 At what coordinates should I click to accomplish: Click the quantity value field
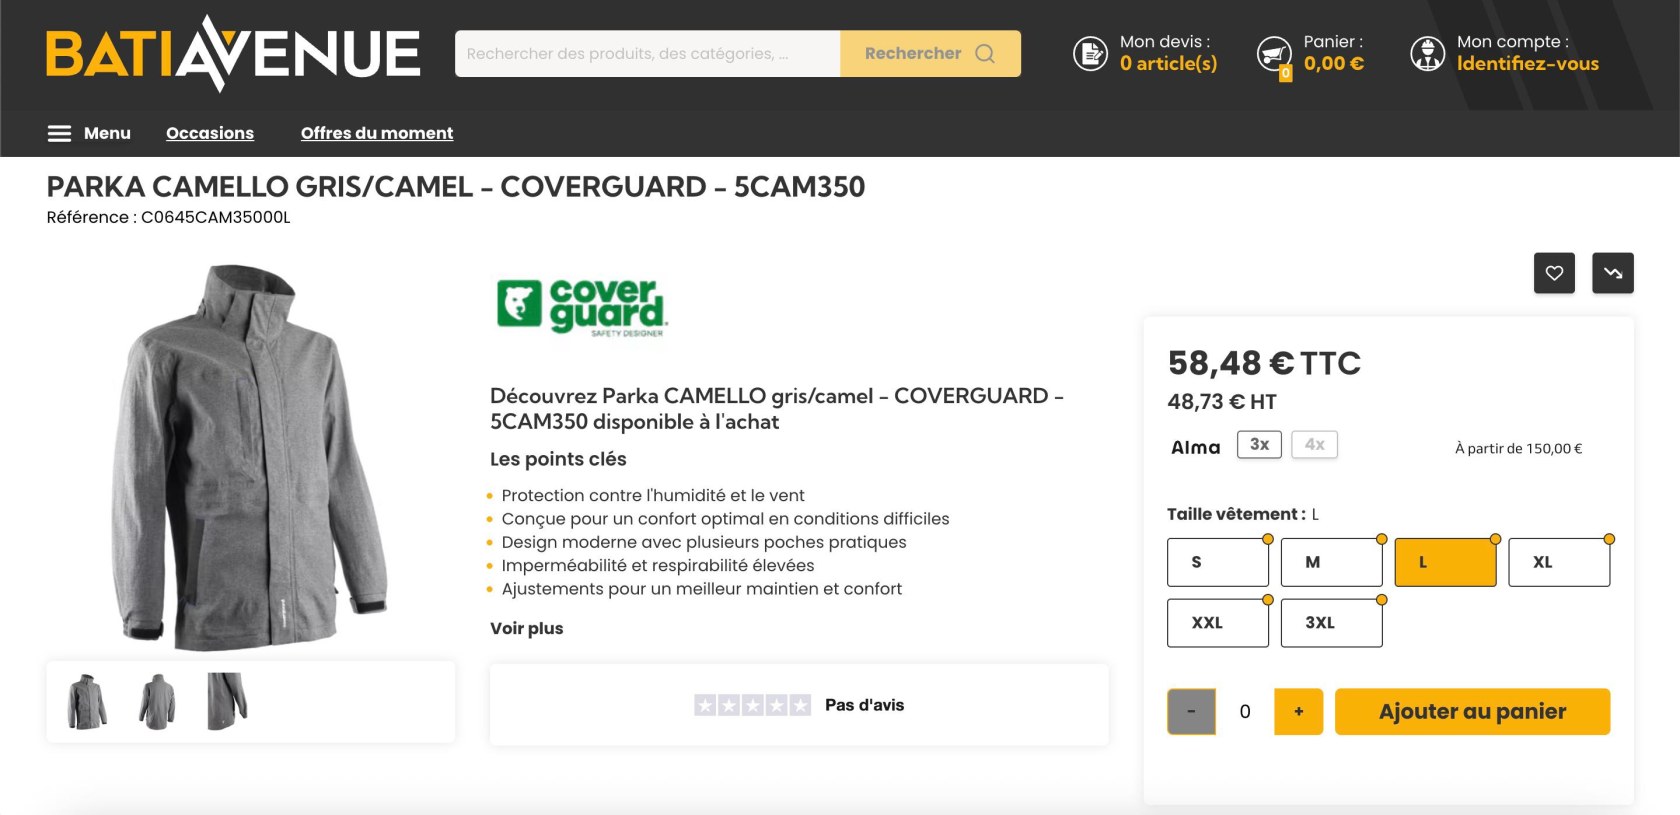[x=1245, y=712]
